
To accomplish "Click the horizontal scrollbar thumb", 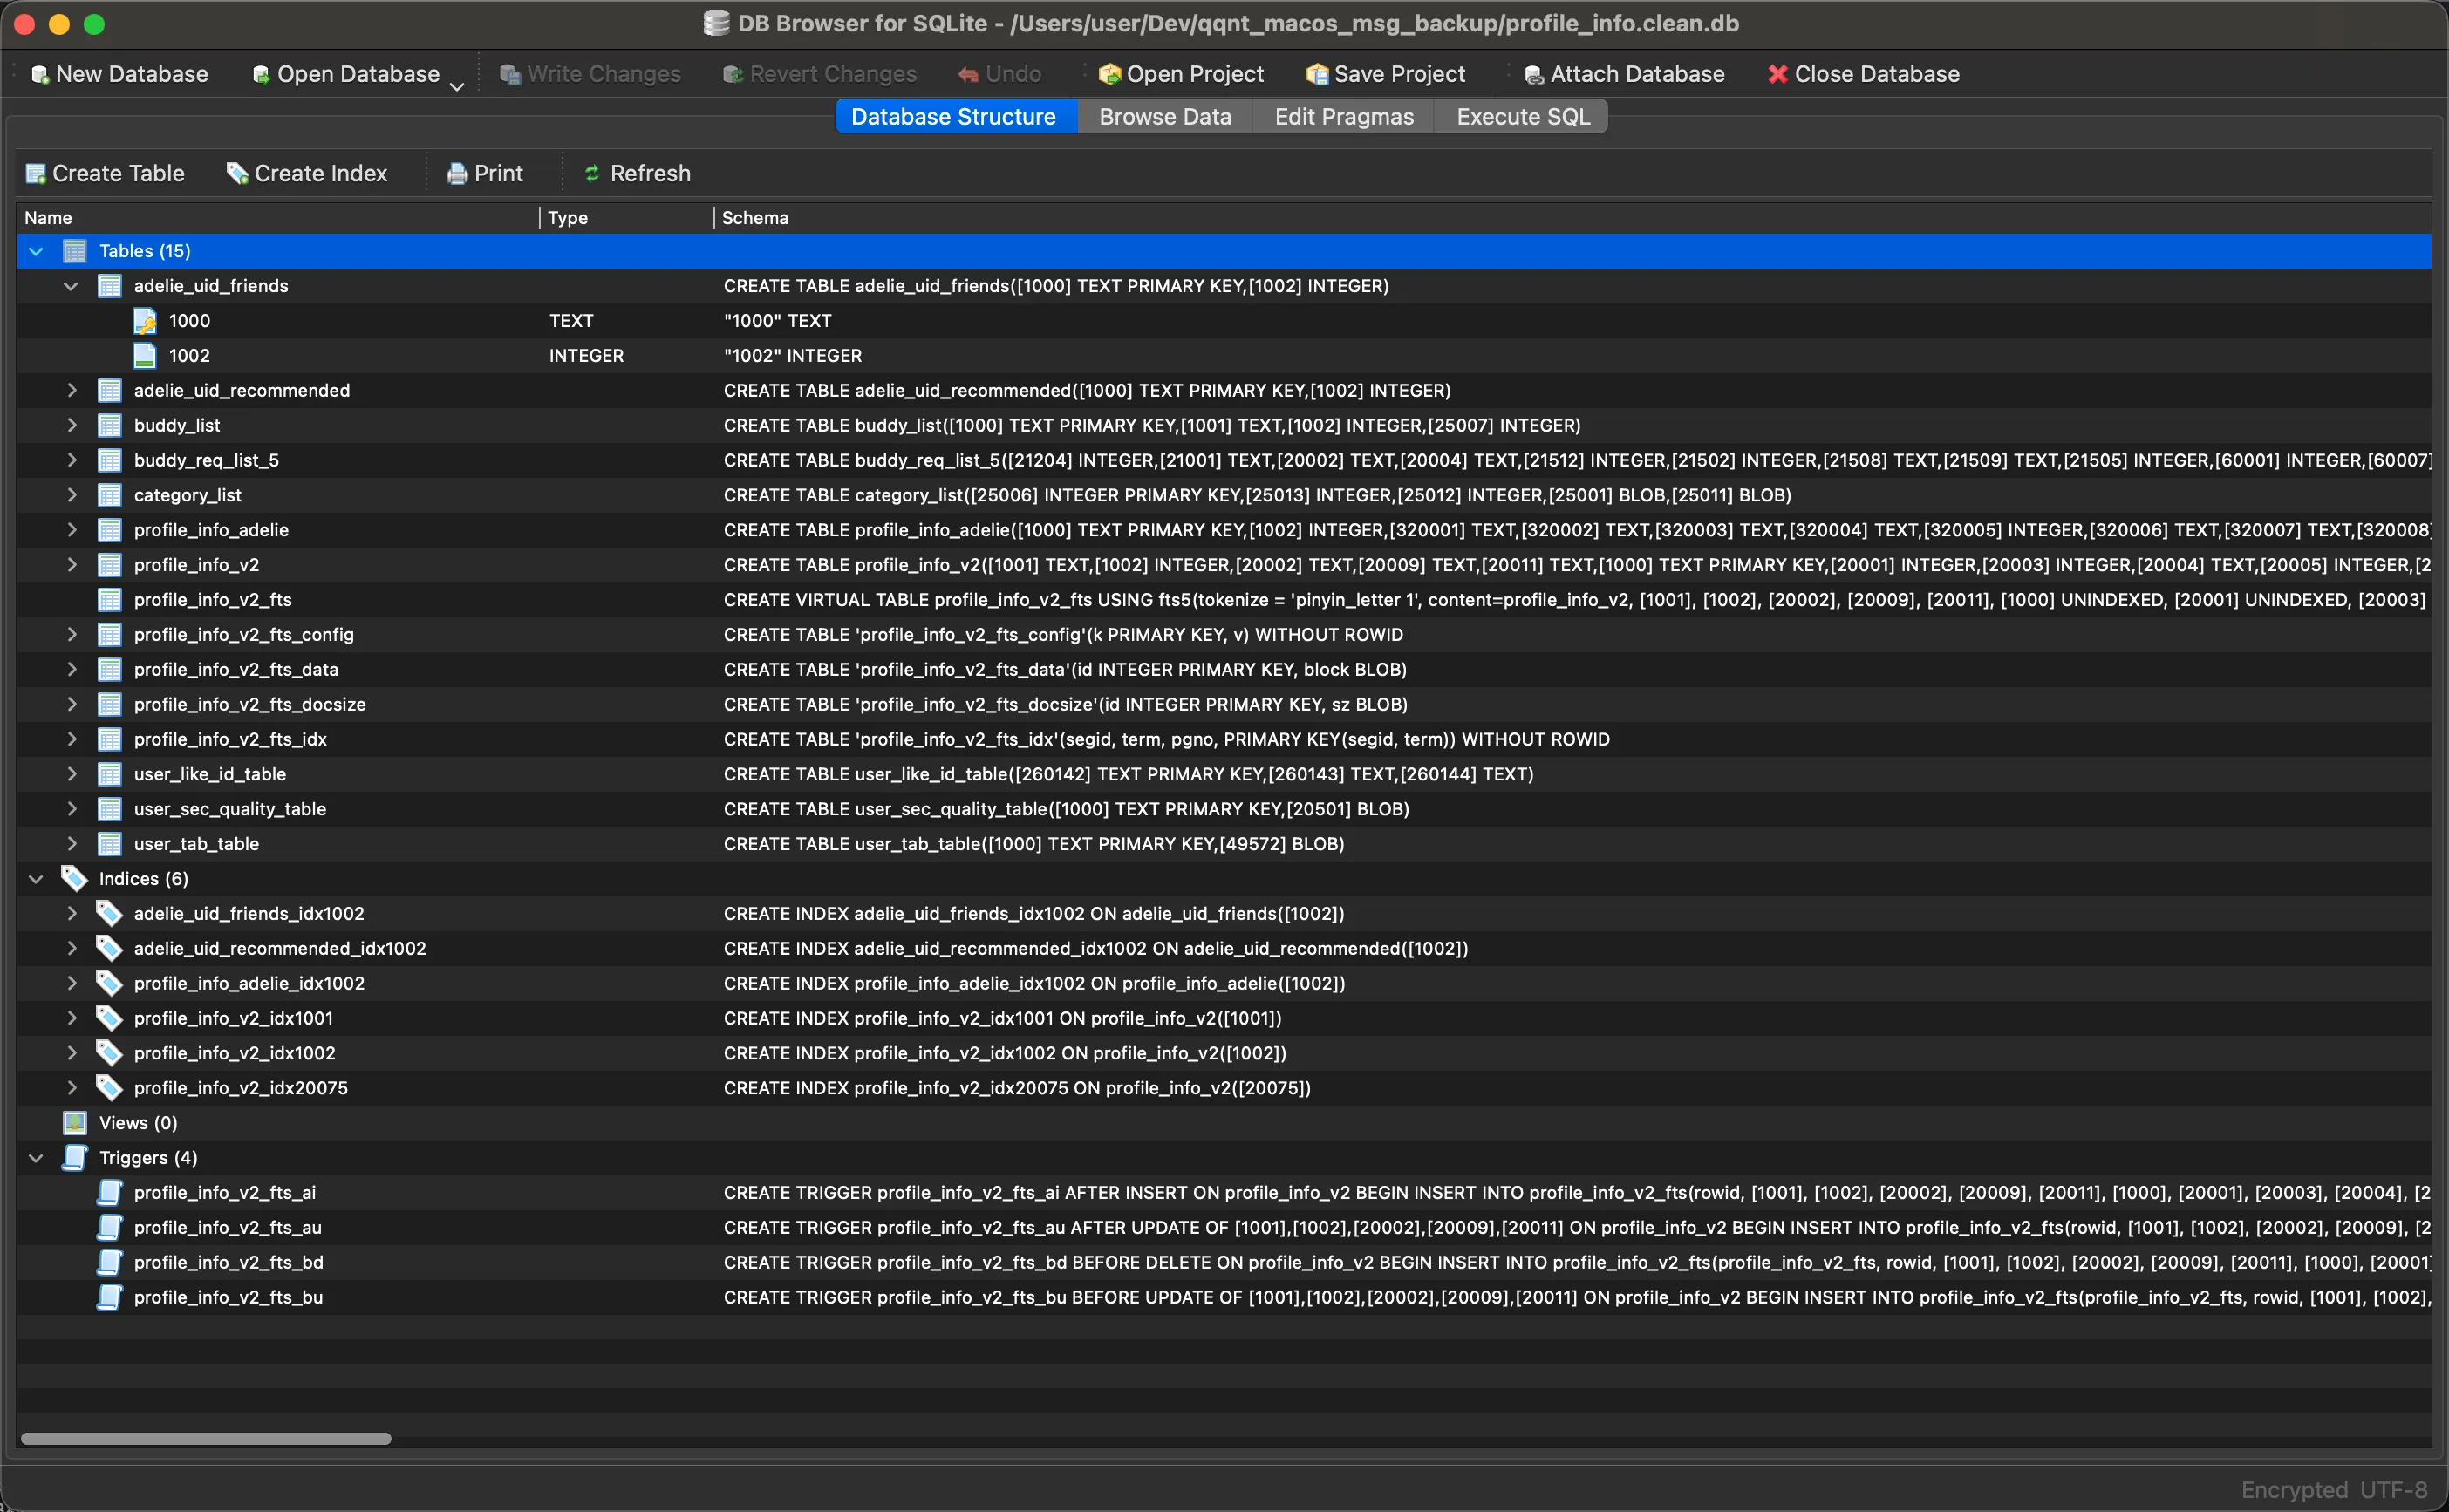I will point(206,1439).
